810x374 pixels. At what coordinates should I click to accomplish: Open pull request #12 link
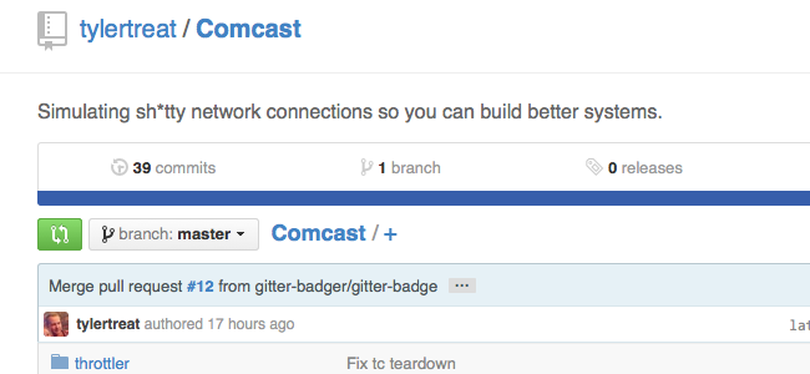point(200,286)
